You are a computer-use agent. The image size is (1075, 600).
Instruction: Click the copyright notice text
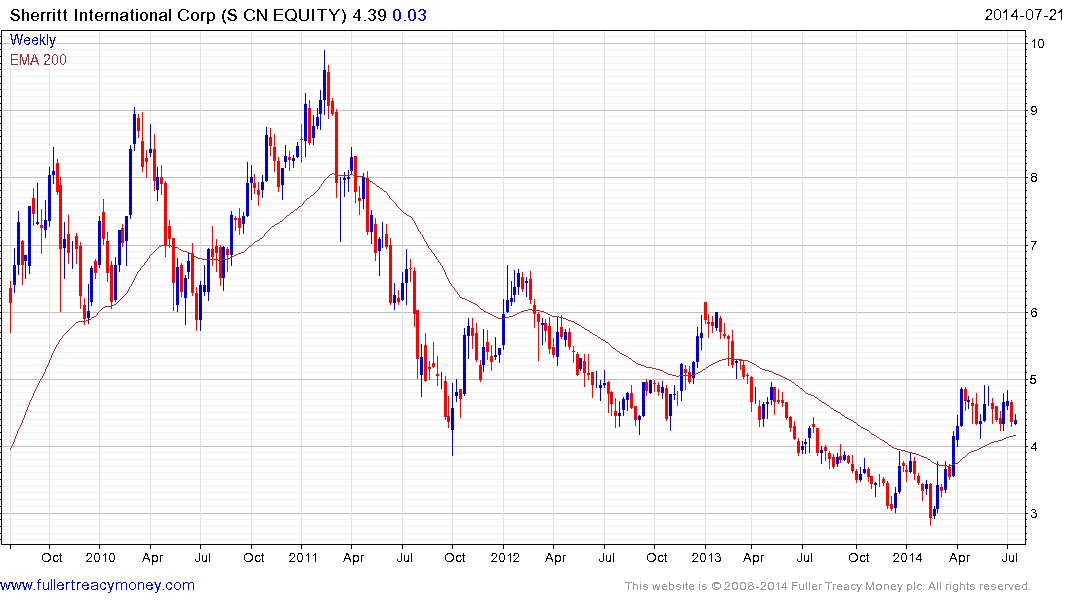pyautogui.click(x=828, y=586)
